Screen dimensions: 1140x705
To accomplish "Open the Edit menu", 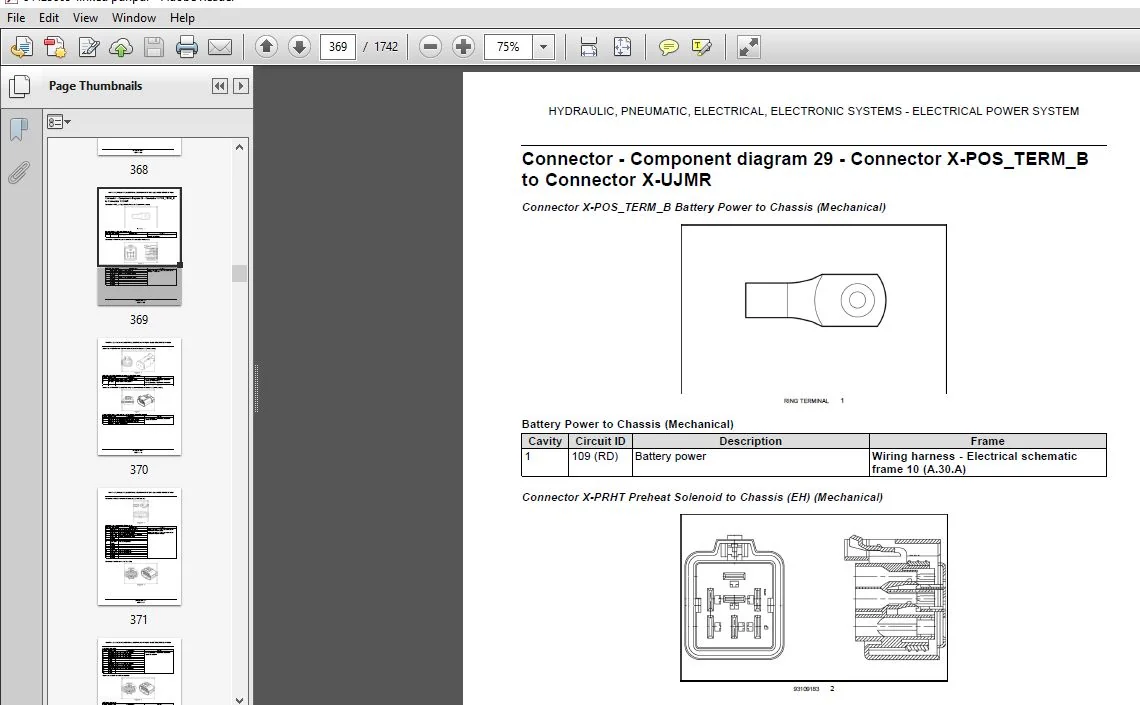I will (x=49, y=17).
